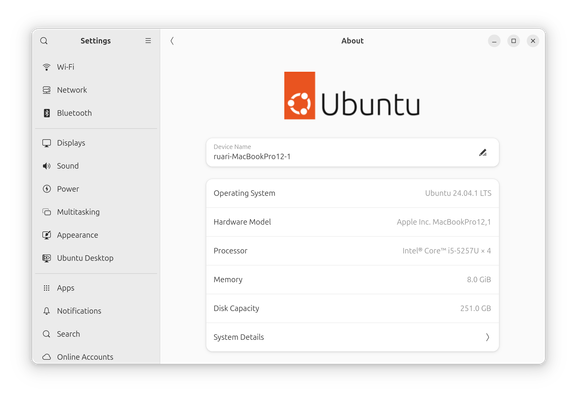Switch to Multitasking settings
Image resolution: width=577 pixels, height=399 pixels.
point(96,212)
